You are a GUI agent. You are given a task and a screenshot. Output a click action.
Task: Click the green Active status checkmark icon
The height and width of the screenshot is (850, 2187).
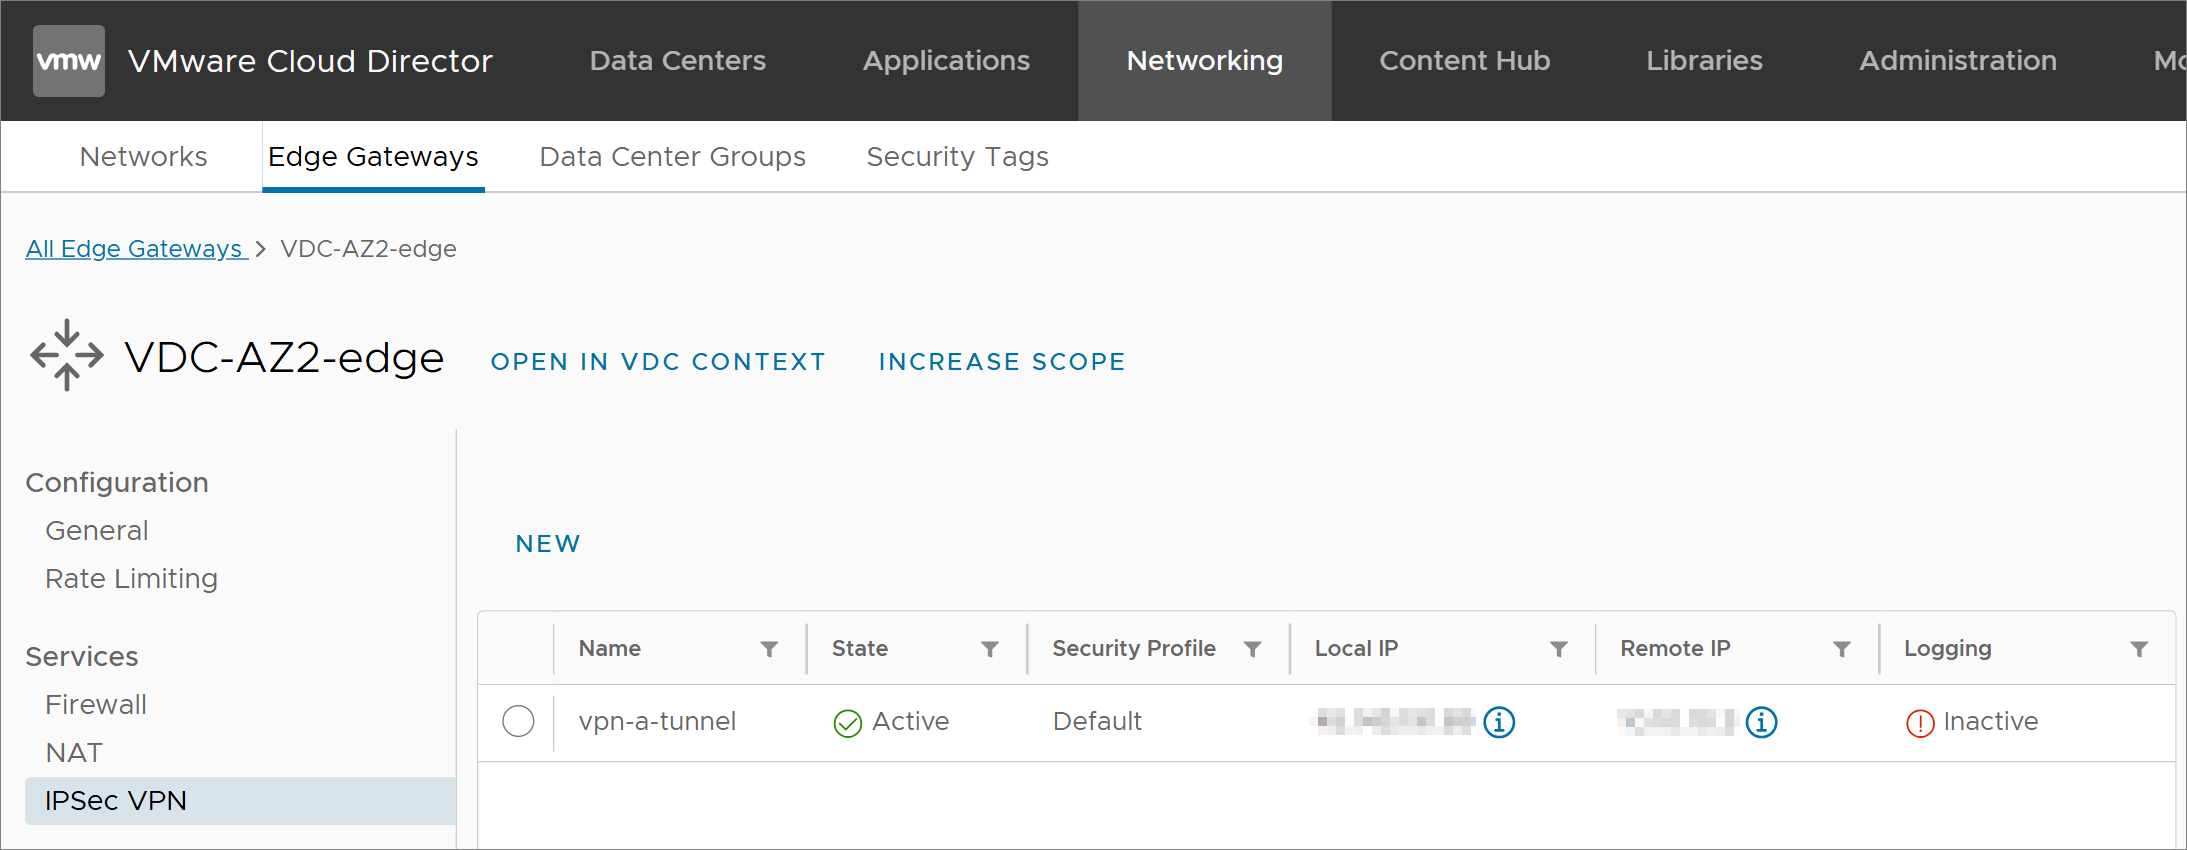click(x=848, y=723)
